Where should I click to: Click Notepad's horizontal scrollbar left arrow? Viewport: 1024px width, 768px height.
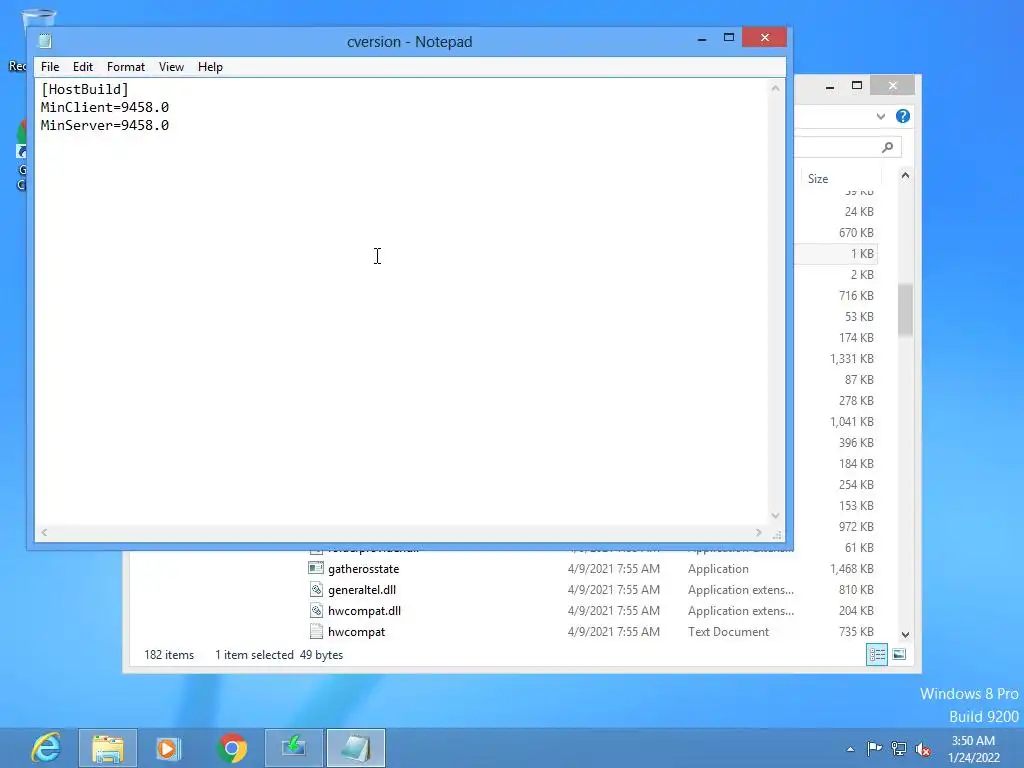point(44,532)
